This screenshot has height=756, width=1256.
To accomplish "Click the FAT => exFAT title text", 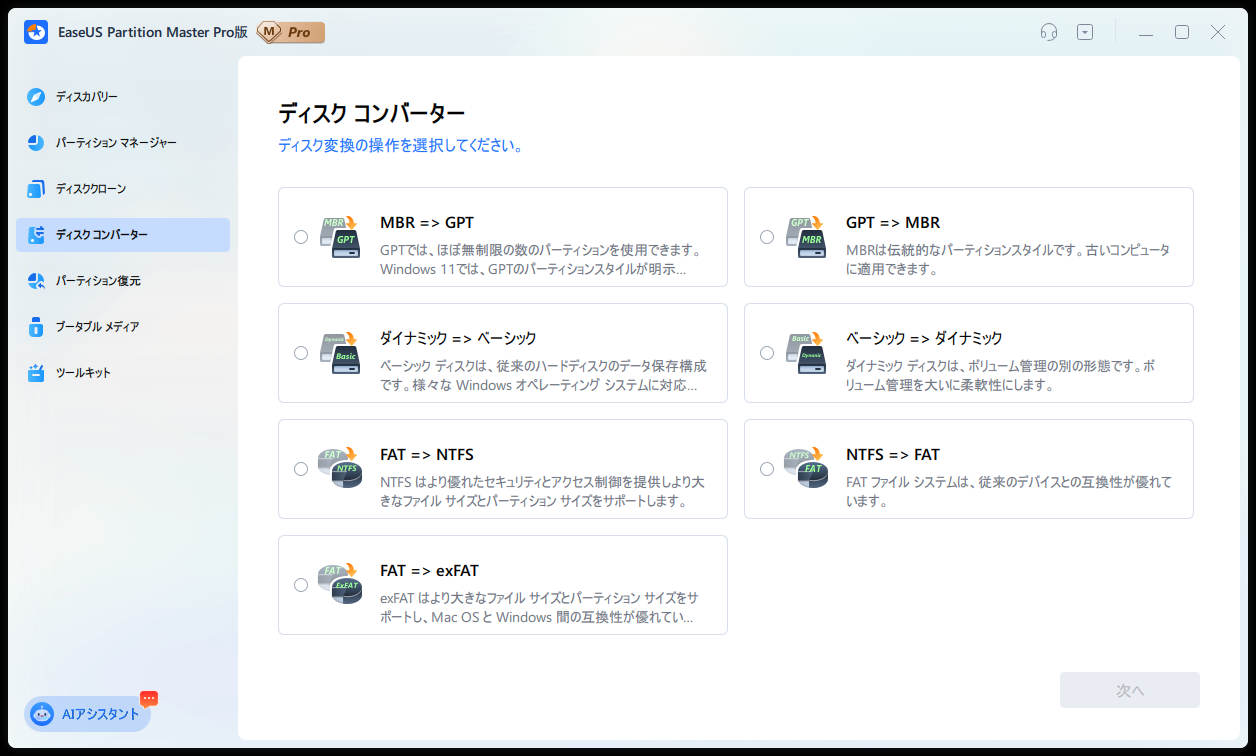I will pos(430,570).
